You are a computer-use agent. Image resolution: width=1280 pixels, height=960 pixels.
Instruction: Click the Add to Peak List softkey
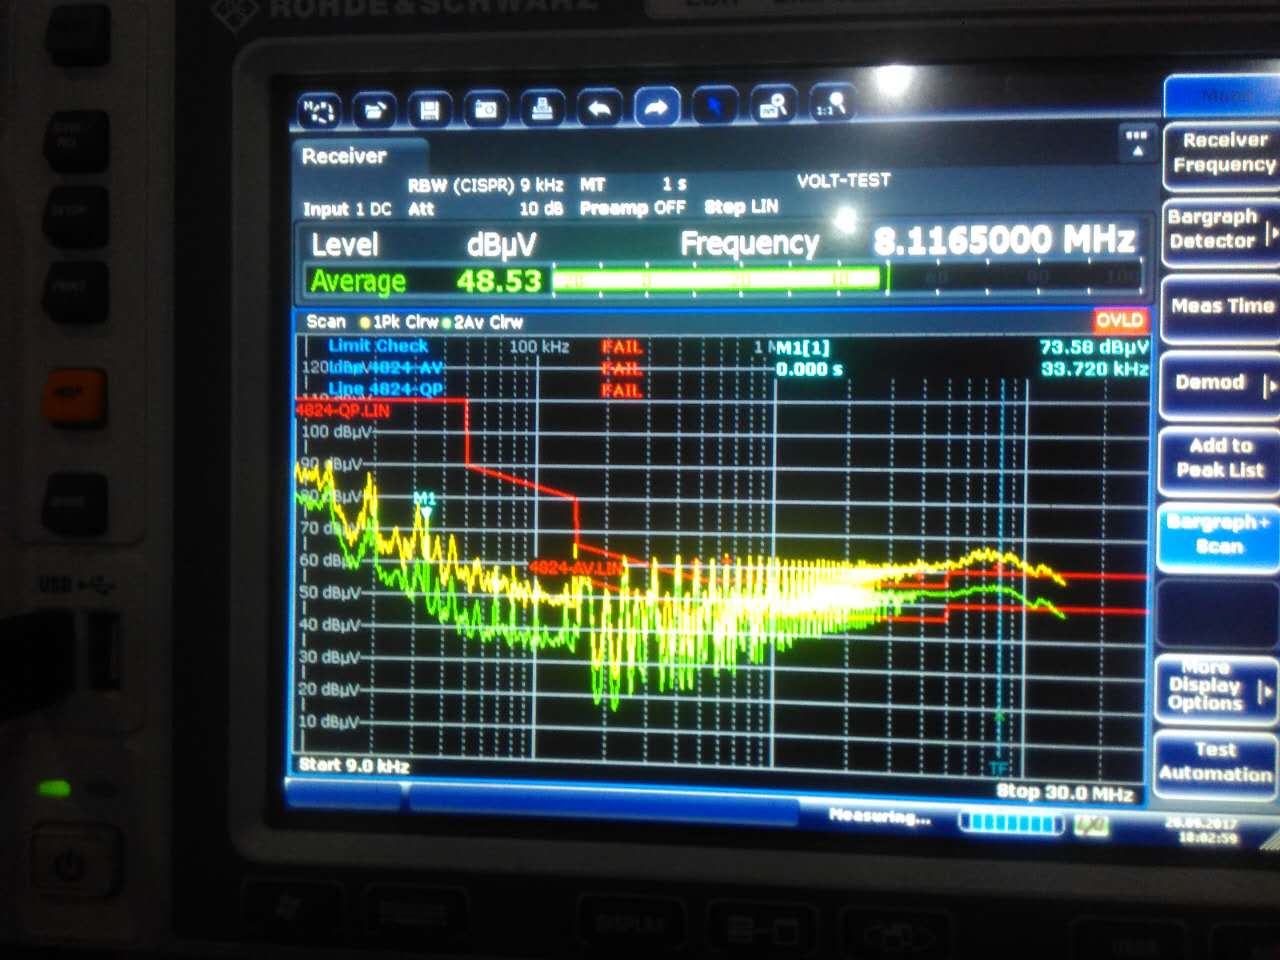click(1220, 459)
